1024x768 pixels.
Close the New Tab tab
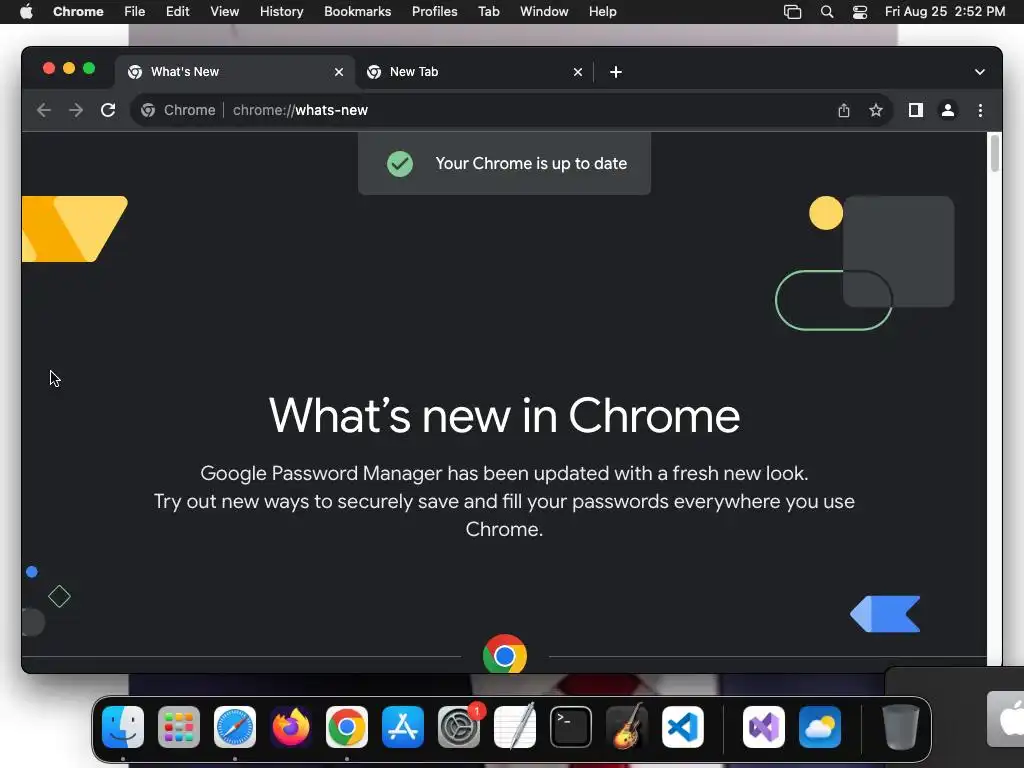pyautogui.click(x=578, y=72)
